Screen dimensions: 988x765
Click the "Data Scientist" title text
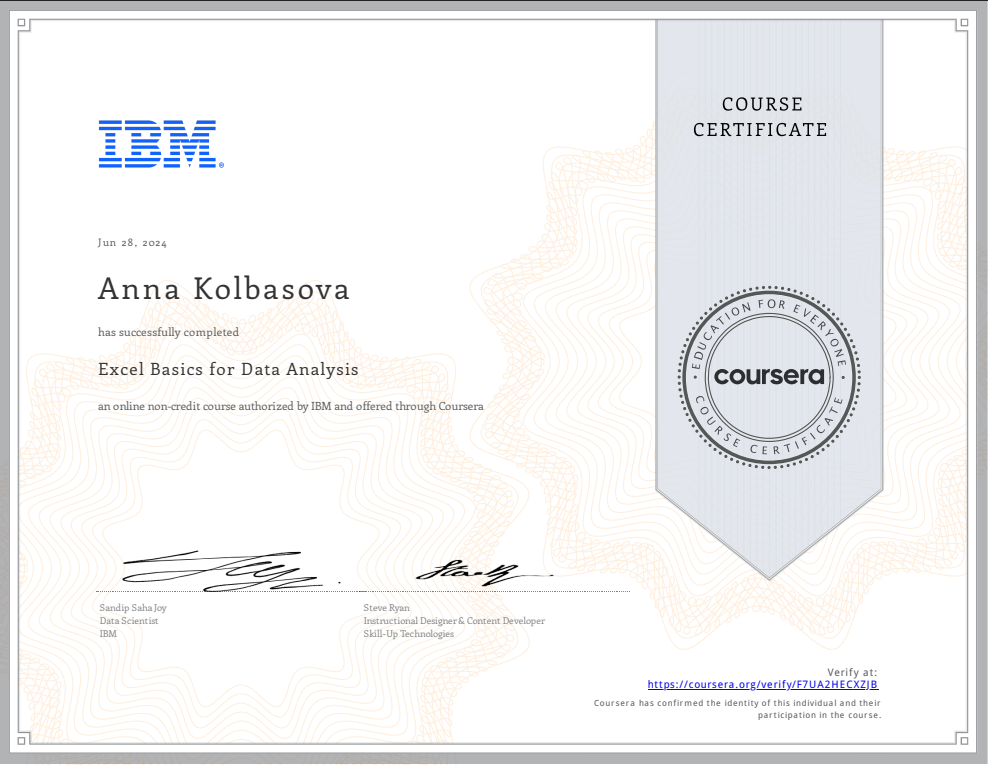coord(128,620)
